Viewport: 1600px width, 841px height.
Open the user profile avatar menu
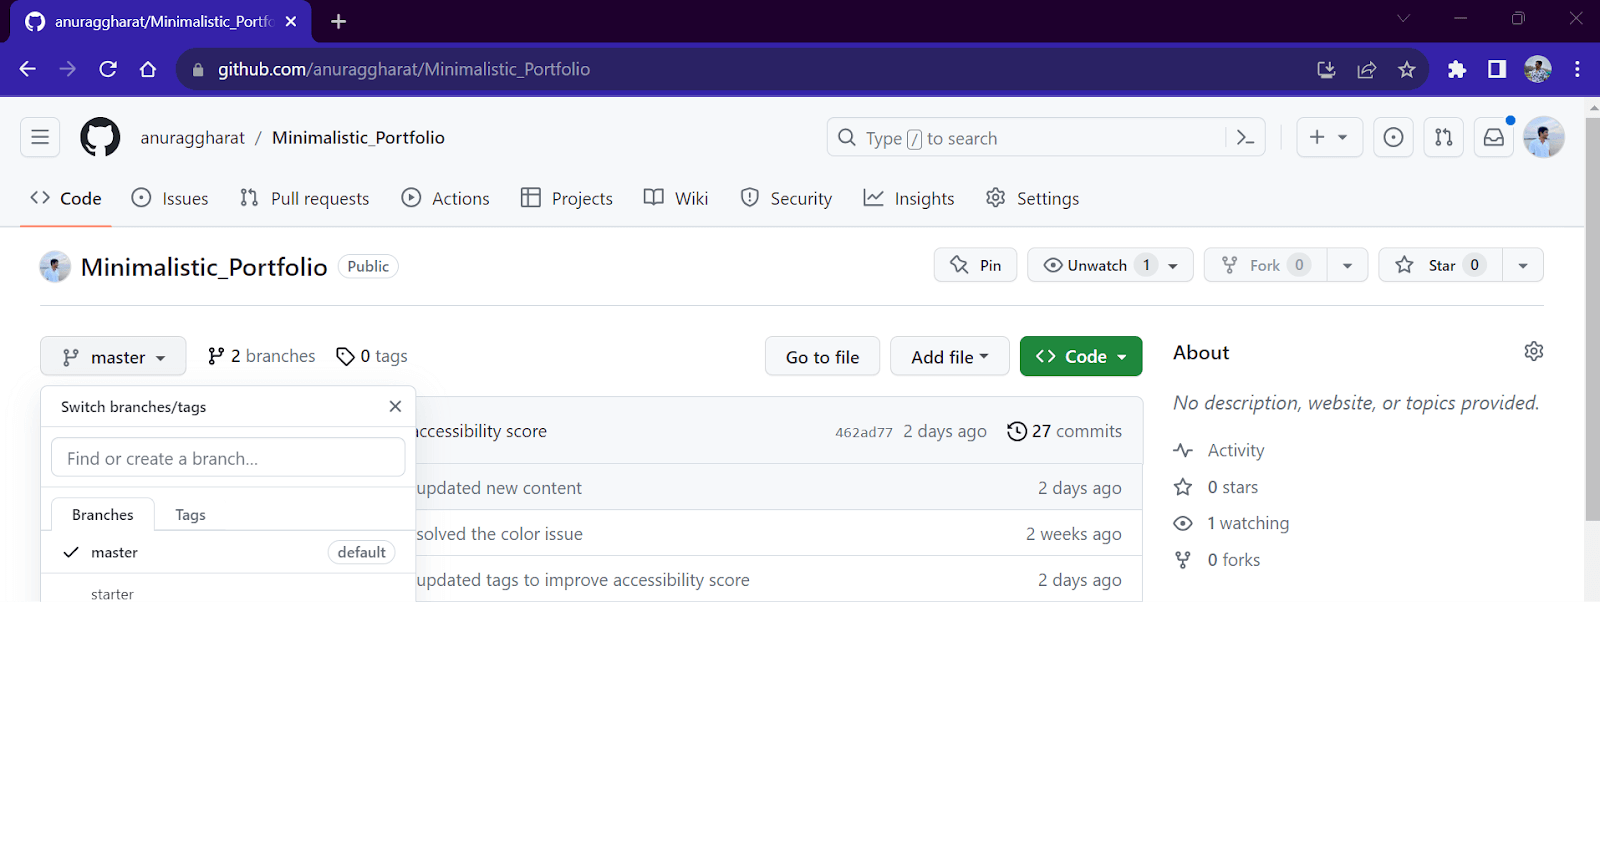(x=1544, y=137)
